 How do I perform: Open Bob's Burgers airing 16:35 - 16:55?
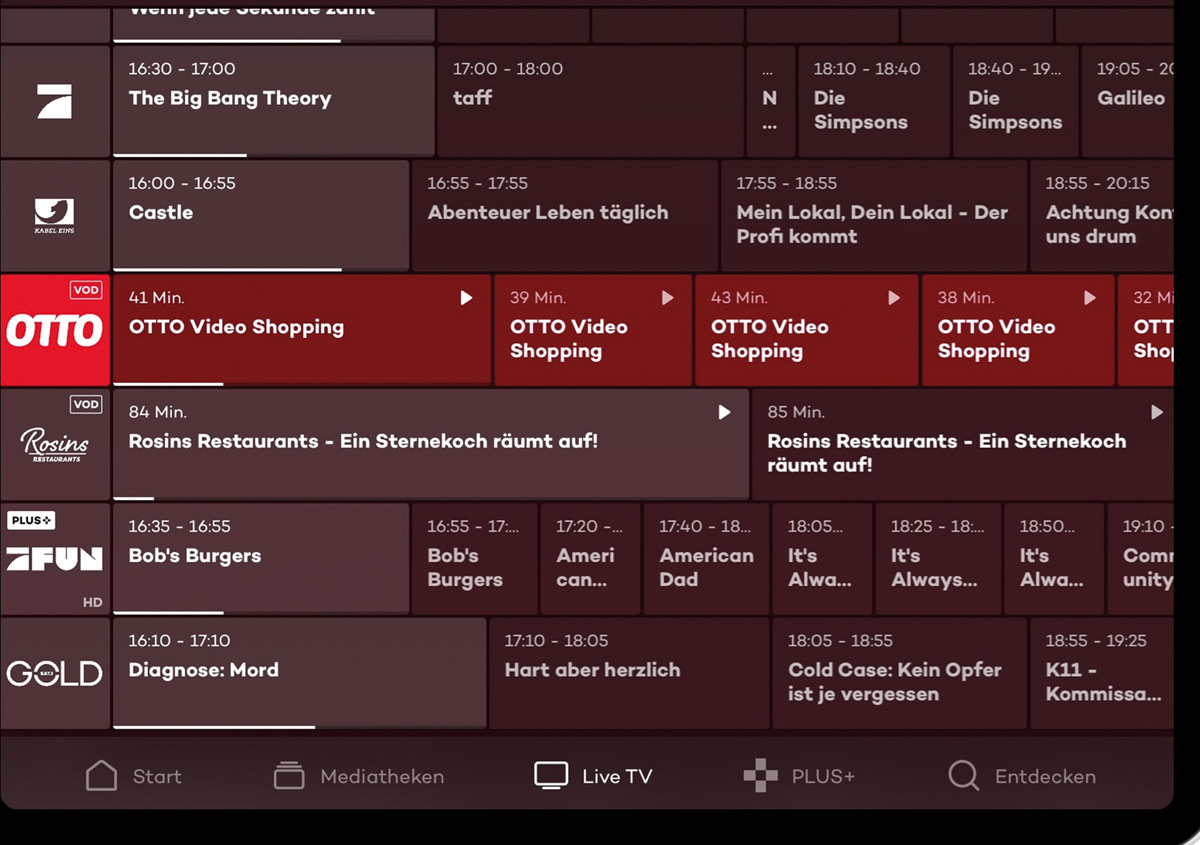coord(261,558)
